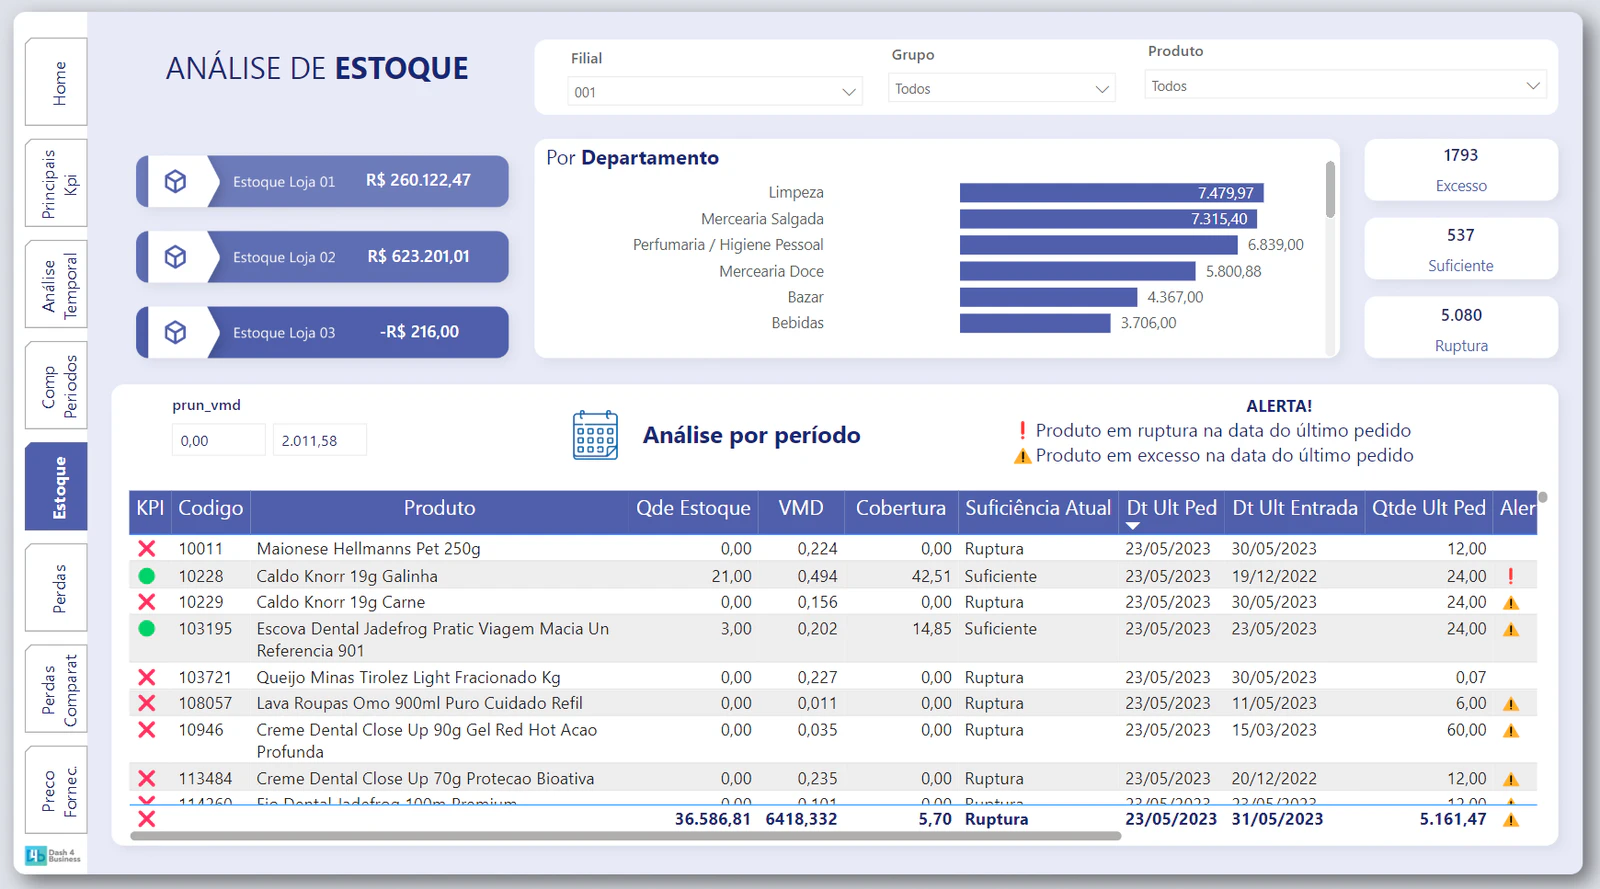The height and width of the screenshot is (889, 1600).
Task: Click the cube icon on Estoque Loja 02 card
Action: pyautogui.click(x=175, y=257)
